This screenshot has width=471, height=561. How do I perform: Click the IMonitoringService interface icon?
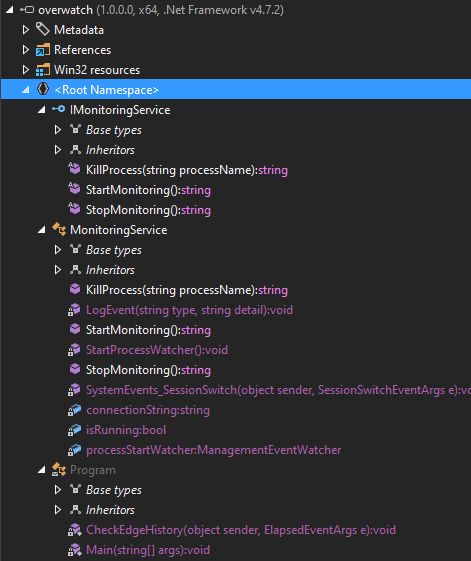point(59,109)
